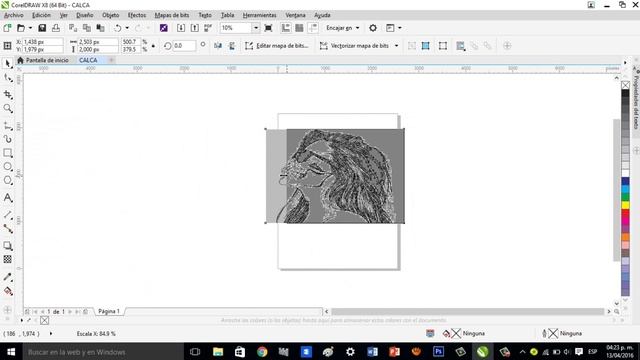The image size is (640, 360).
Task: Select the Polygon tool
Action: 8,180
